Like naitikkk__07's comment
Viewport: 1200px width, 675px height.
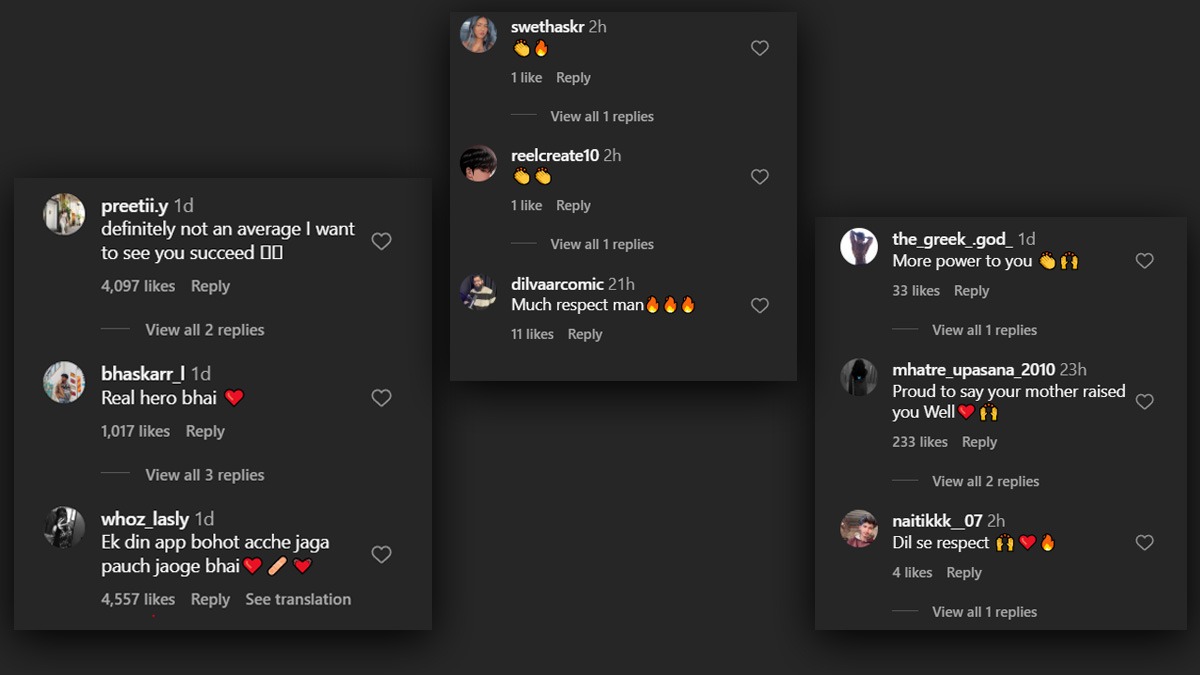[x=1145, y=543]
